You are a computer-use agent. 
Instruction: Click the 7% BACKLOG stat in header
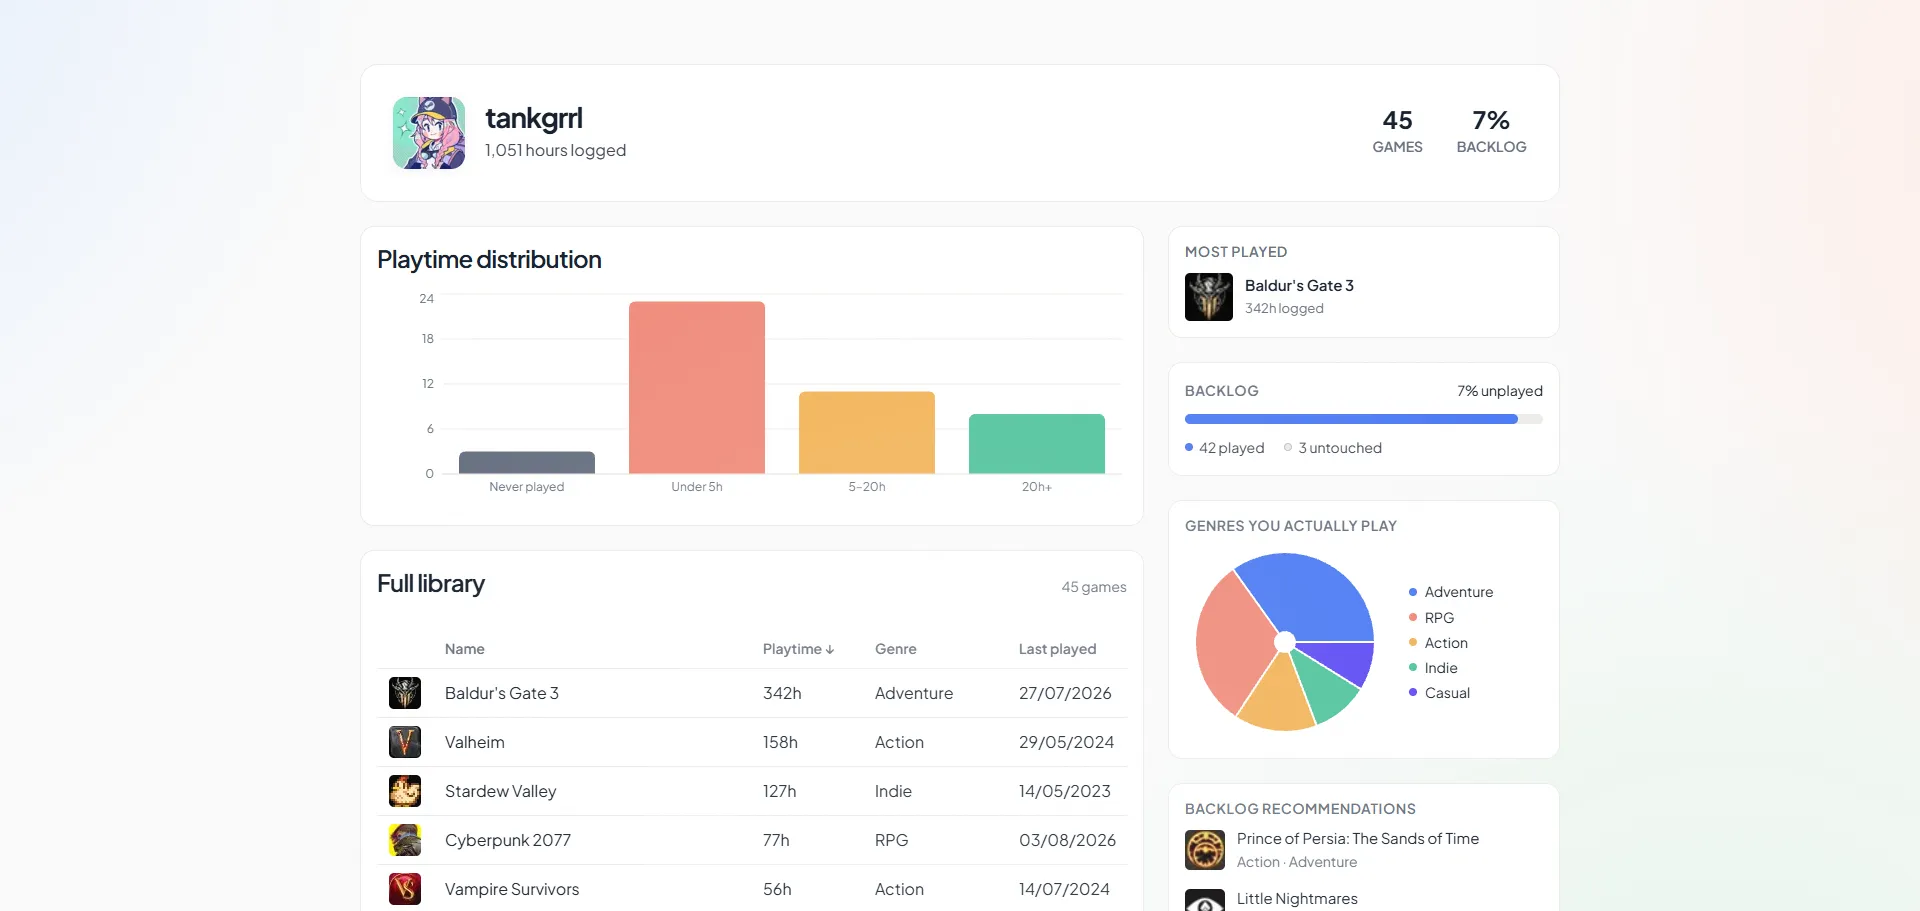[1491, 132]
